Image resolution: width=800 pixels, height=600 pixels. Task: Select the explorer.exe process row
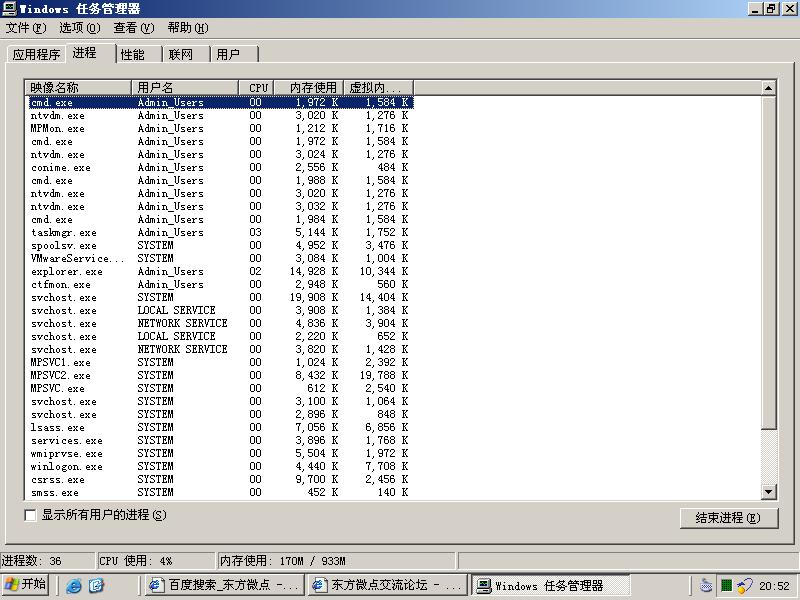tap(67, 271)
